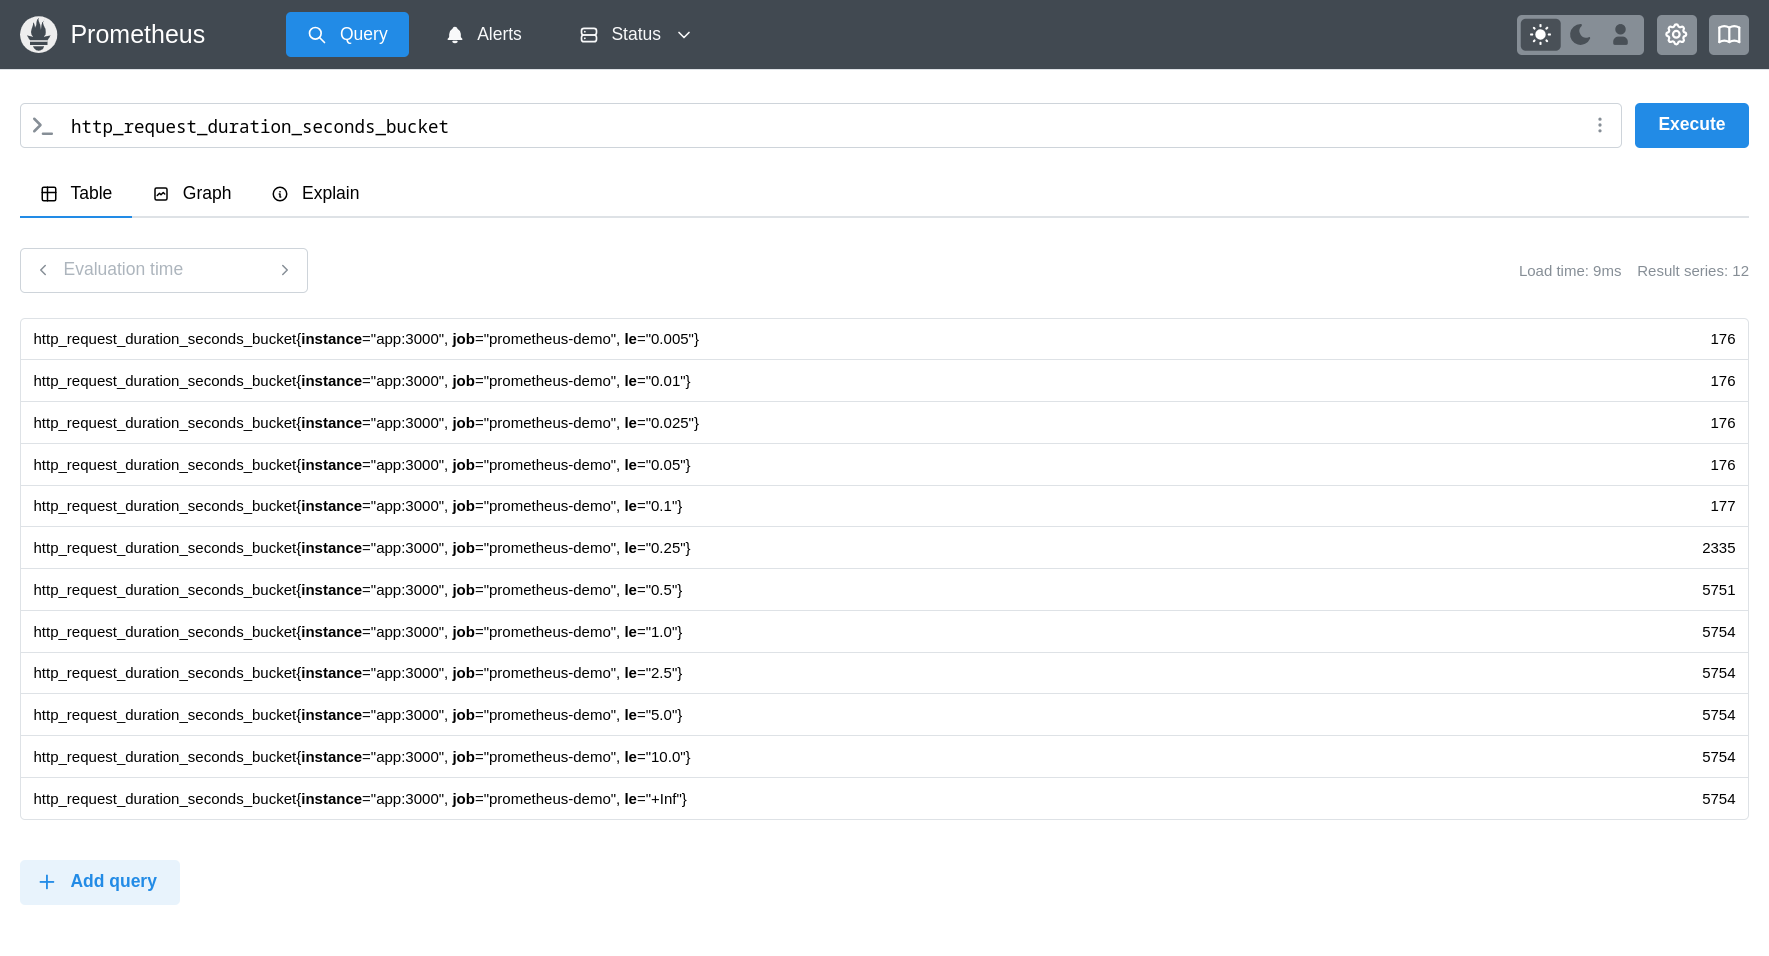
Task: Click the Load time: 9ms text
Action: pos(1570,271)
